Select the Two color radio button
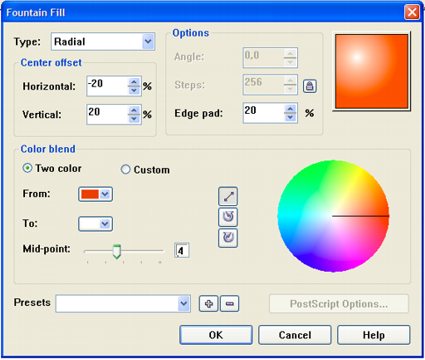The width and height of the screenshot is (425, 360). point(27,168)
